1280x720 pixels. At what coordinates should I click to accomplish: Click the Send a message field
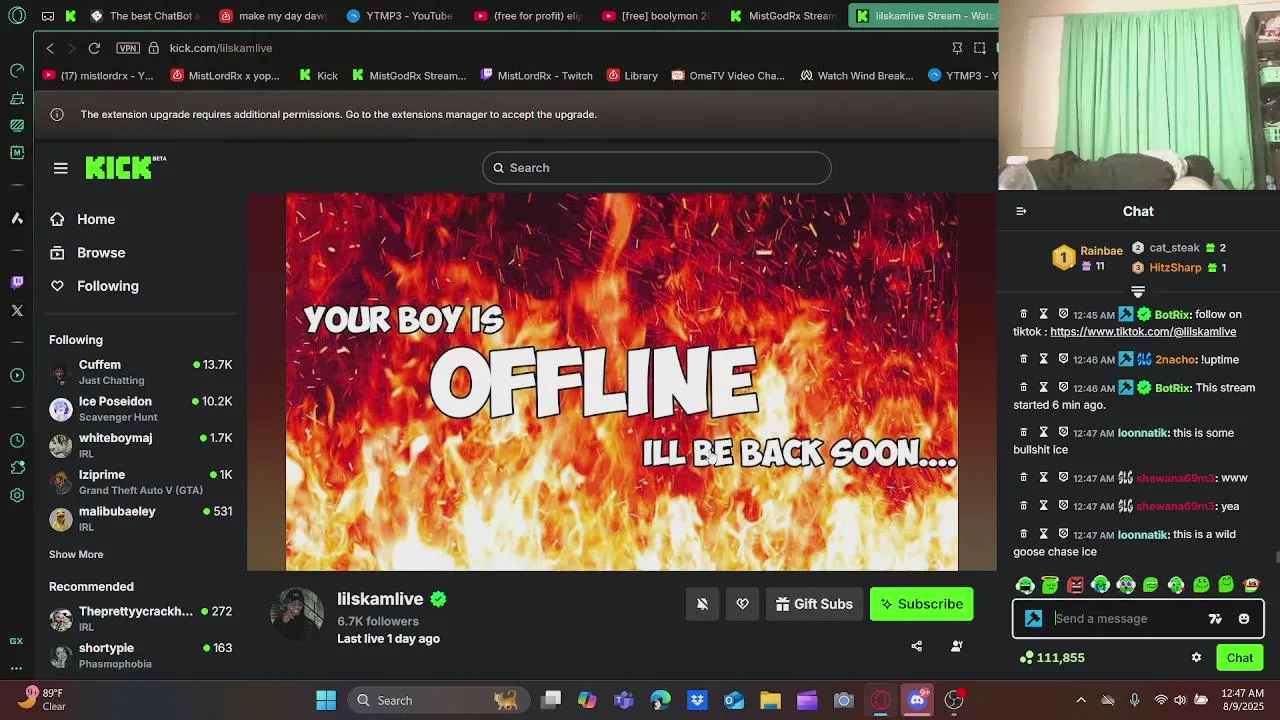(1125, 619)
